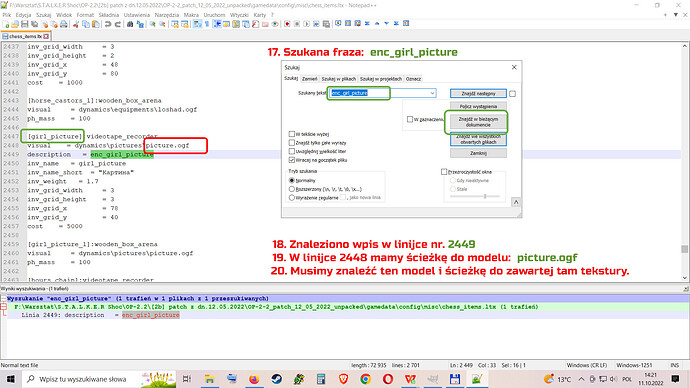Click the Undo toolbar icon
690x388 pixels.
(x=108, y=24)
